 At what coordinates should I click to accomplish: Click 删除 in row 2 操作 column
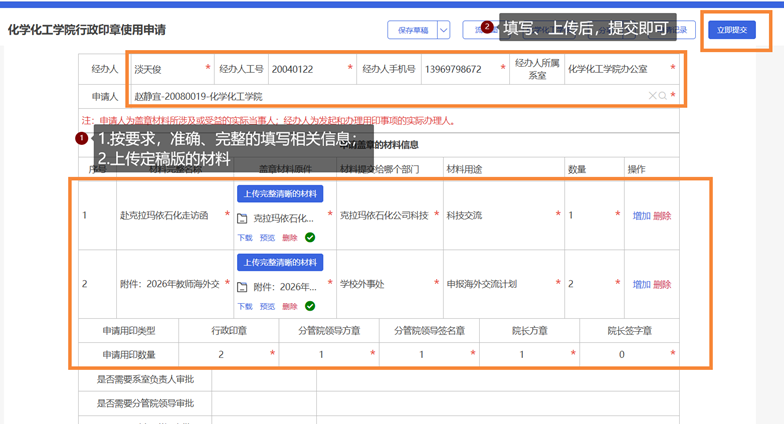click(662, 284)
